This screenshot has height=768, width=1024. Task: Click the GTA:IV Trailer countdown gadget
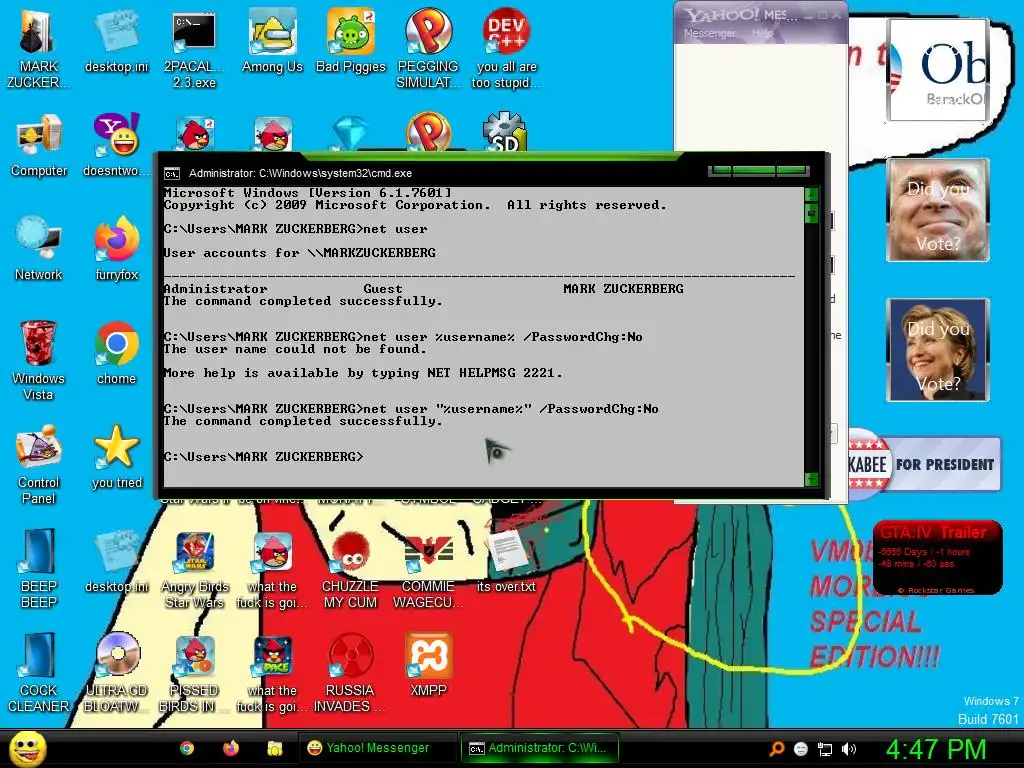(x=937, y=557)
